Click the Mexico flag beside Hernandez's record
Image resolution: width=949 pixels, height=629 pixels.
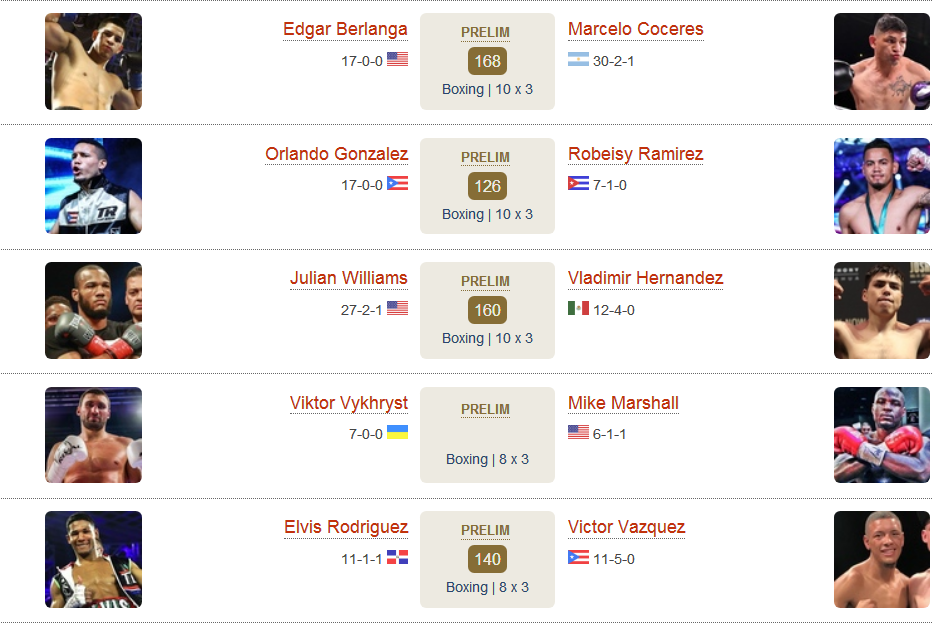tap(578, 308)
